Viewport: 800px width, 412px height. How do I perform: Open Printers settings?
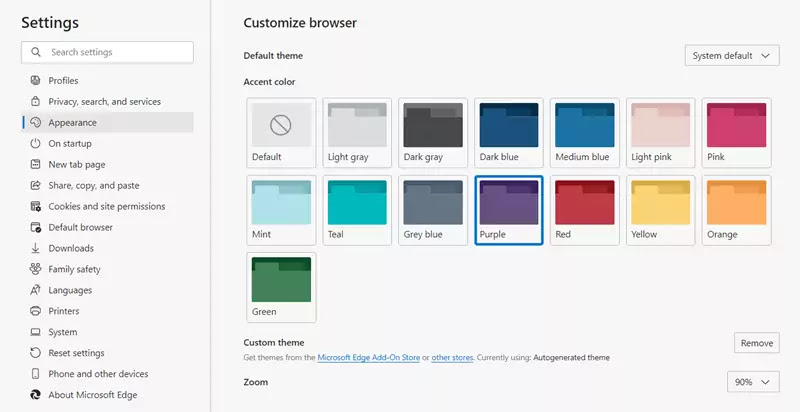[x=108, y=311]
